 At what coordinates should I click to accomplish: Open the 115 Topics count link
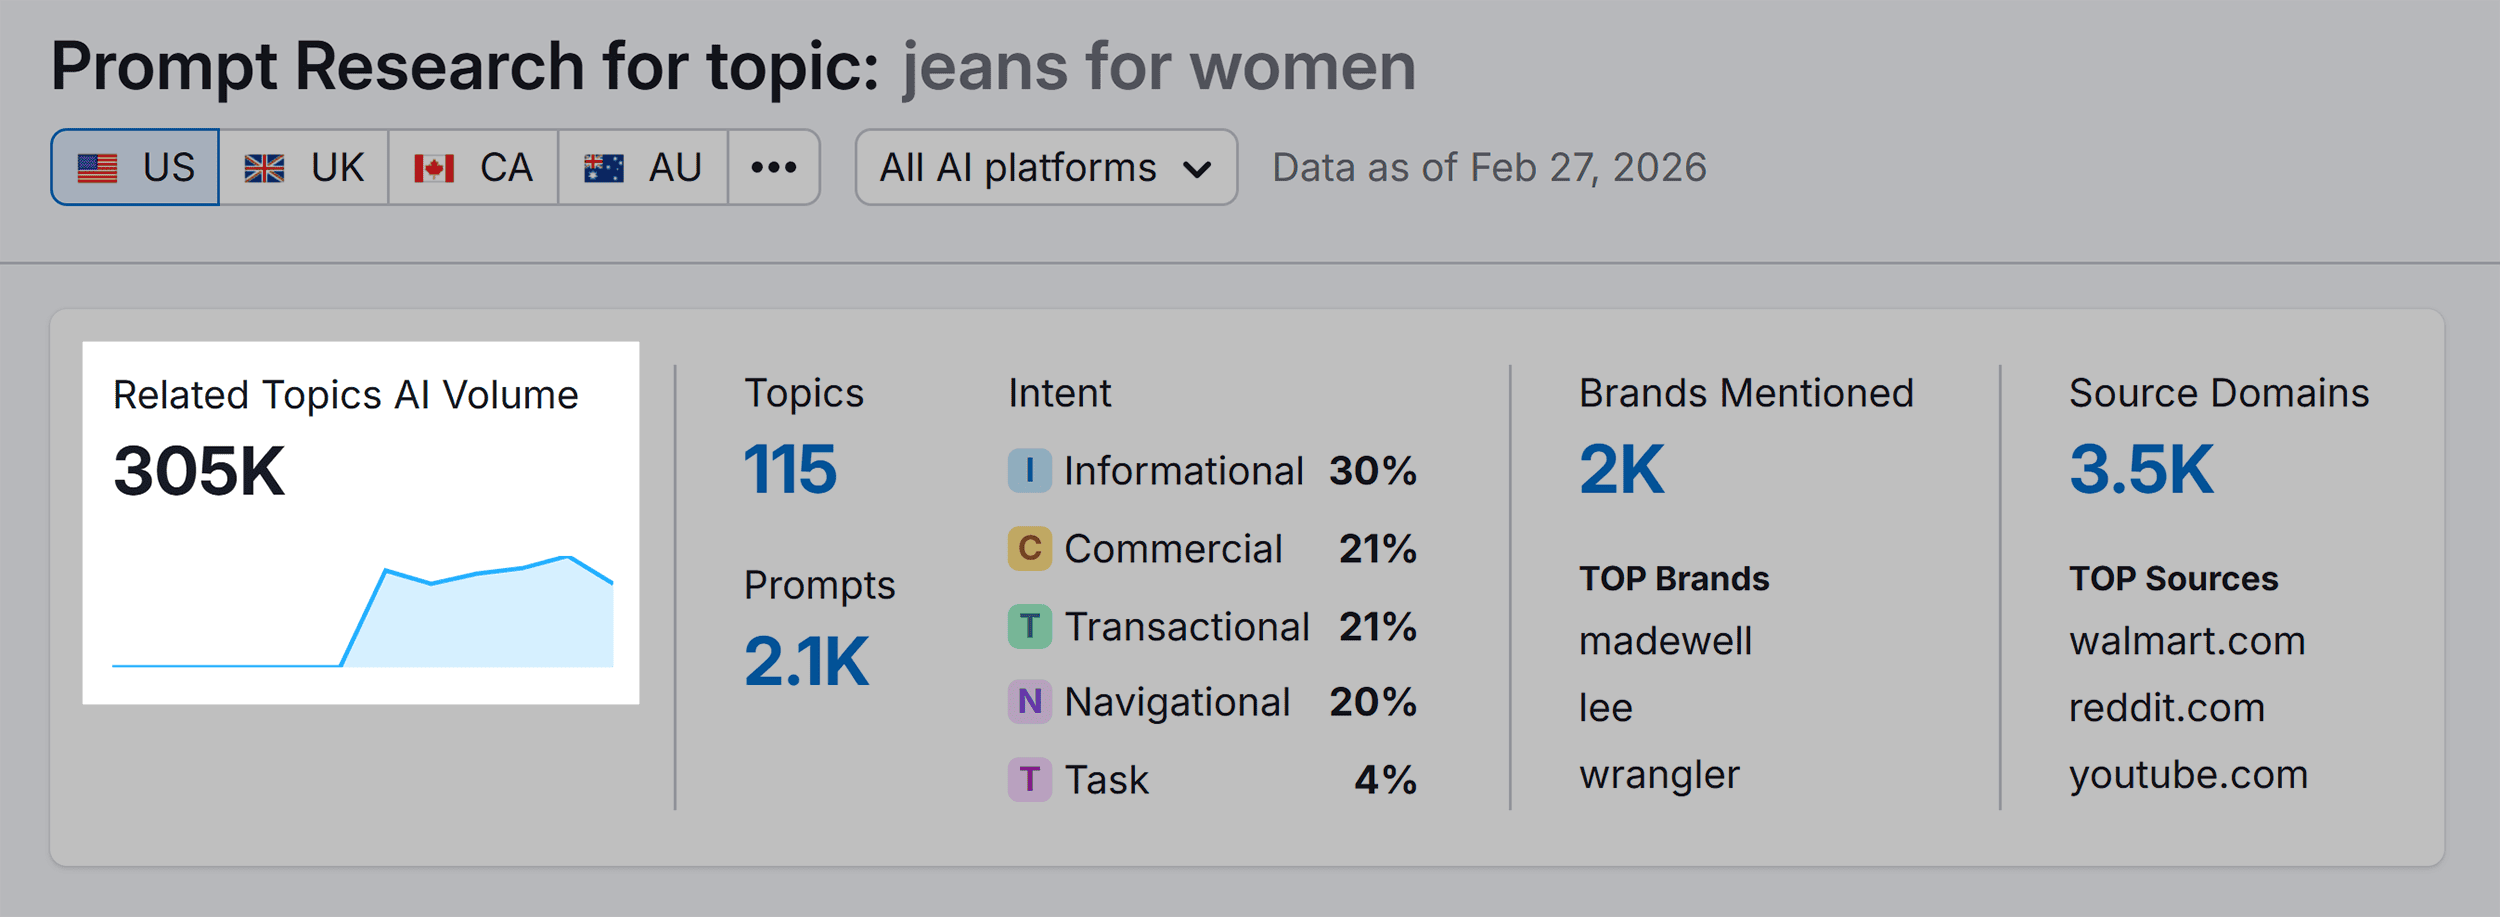[x=790, y=469]
